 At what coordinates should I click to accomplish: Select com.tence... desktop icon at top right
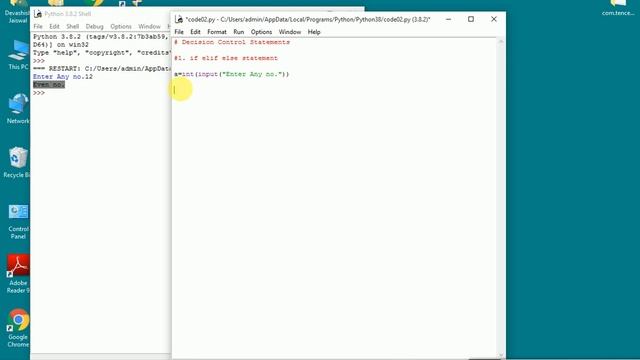[618, 8]
